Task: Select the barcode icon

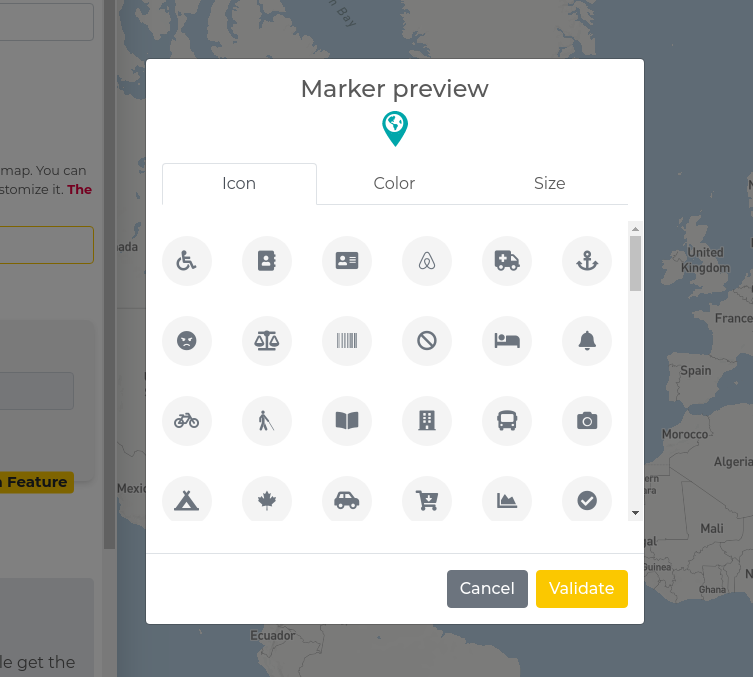Action: [347, 341]
